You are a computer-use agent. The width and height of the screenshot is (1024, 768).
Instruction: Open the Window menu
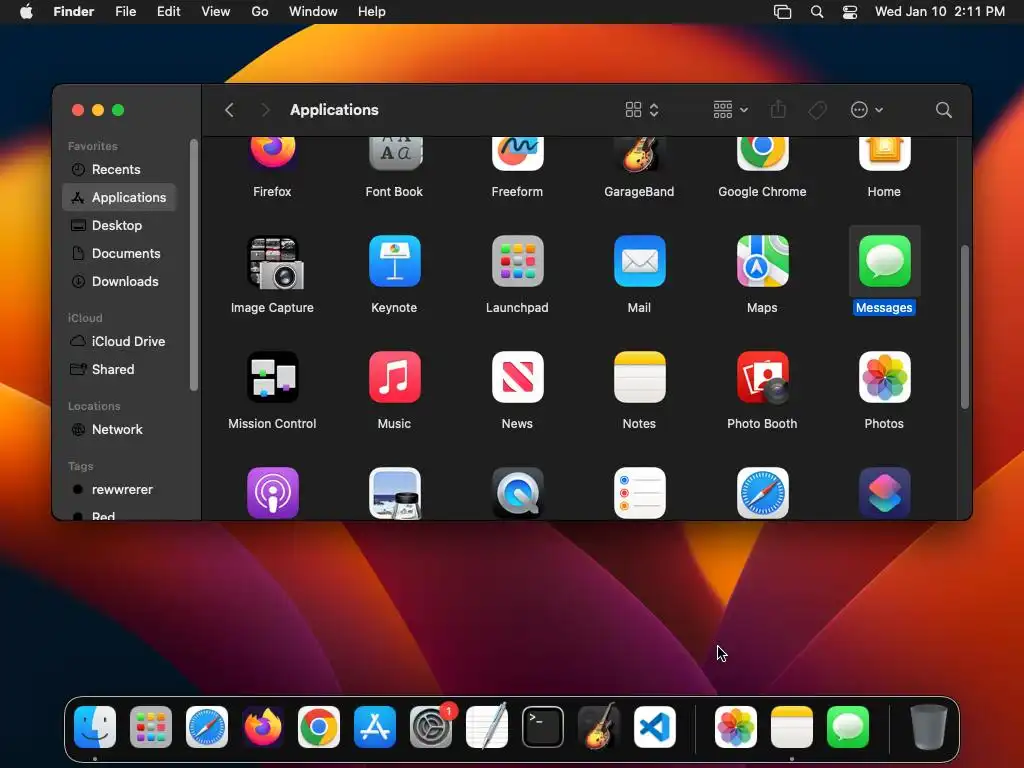tap(313, 12)
